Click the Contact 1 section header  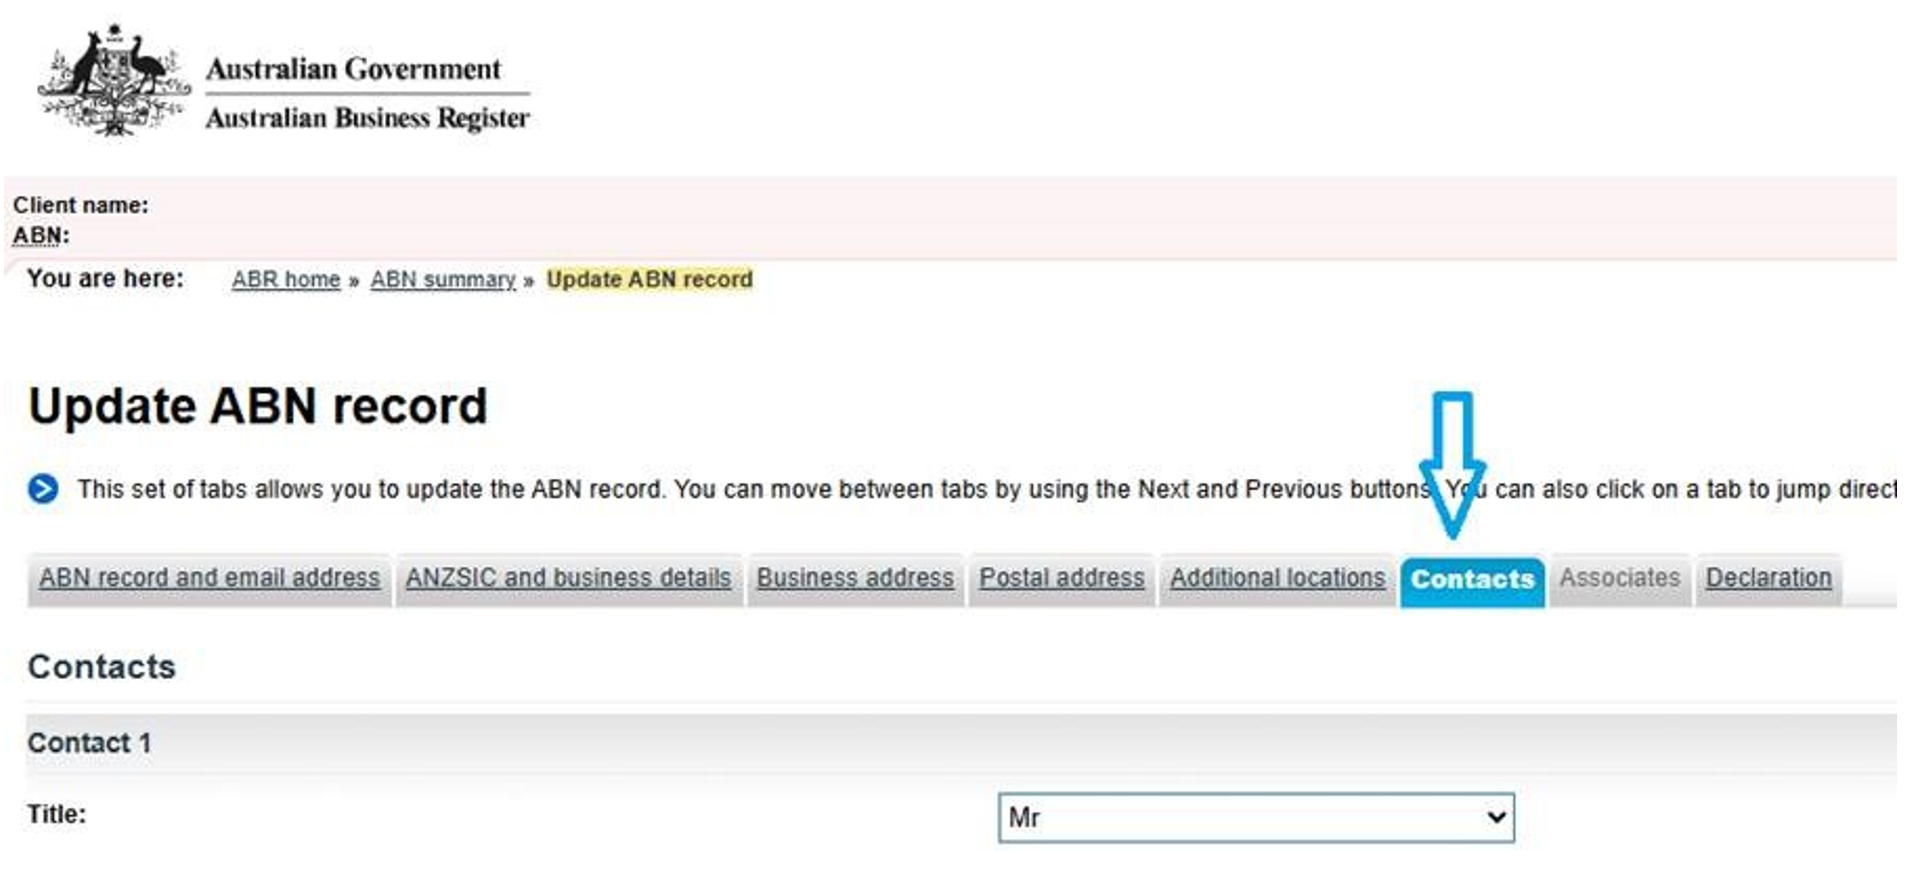click(961, 744)
